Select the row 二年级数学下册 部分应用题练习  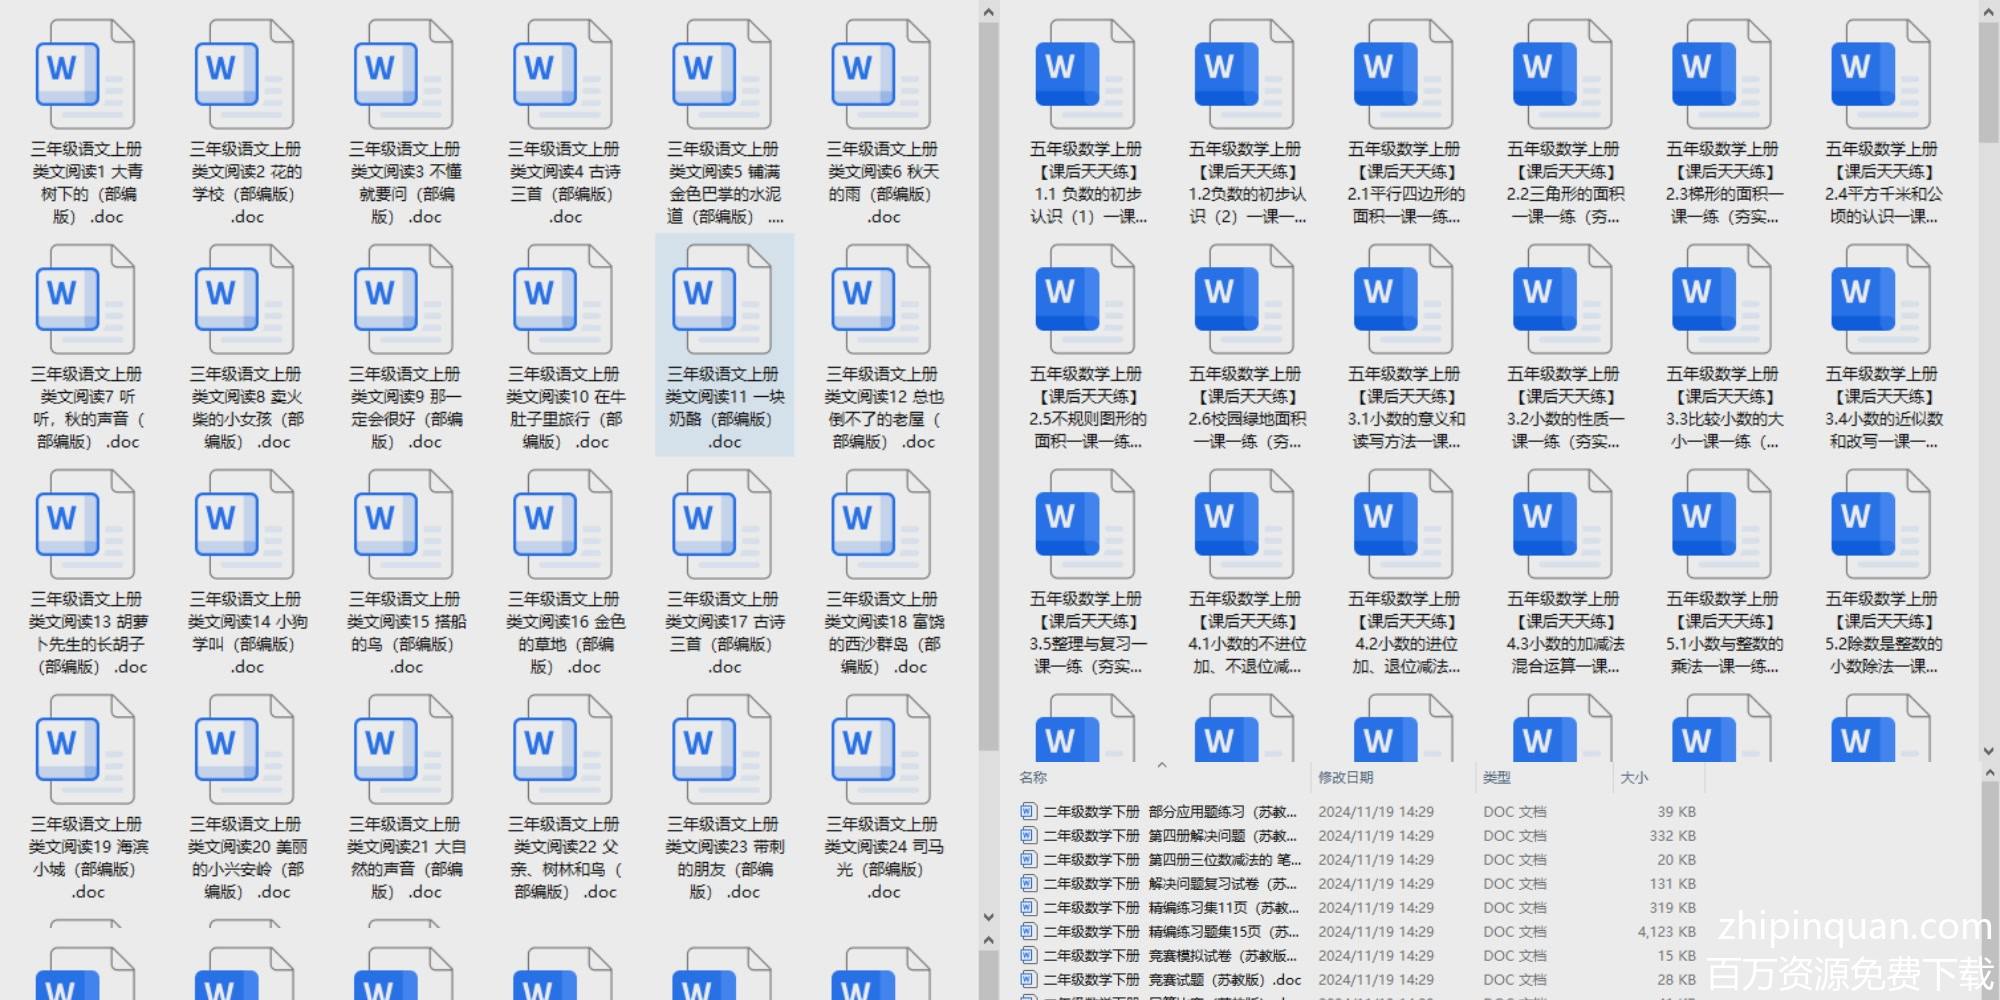click(1358, 812)
